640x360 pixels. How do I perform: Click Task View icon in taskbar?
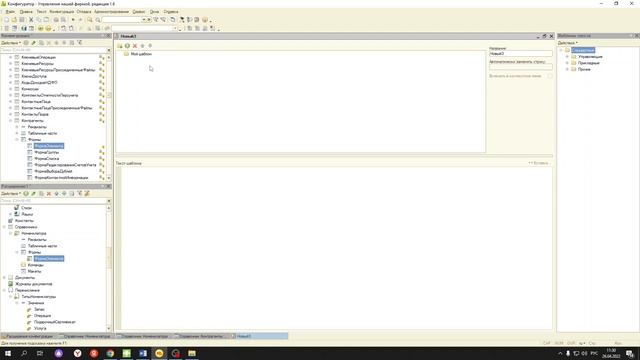click(x=40, y=353)
